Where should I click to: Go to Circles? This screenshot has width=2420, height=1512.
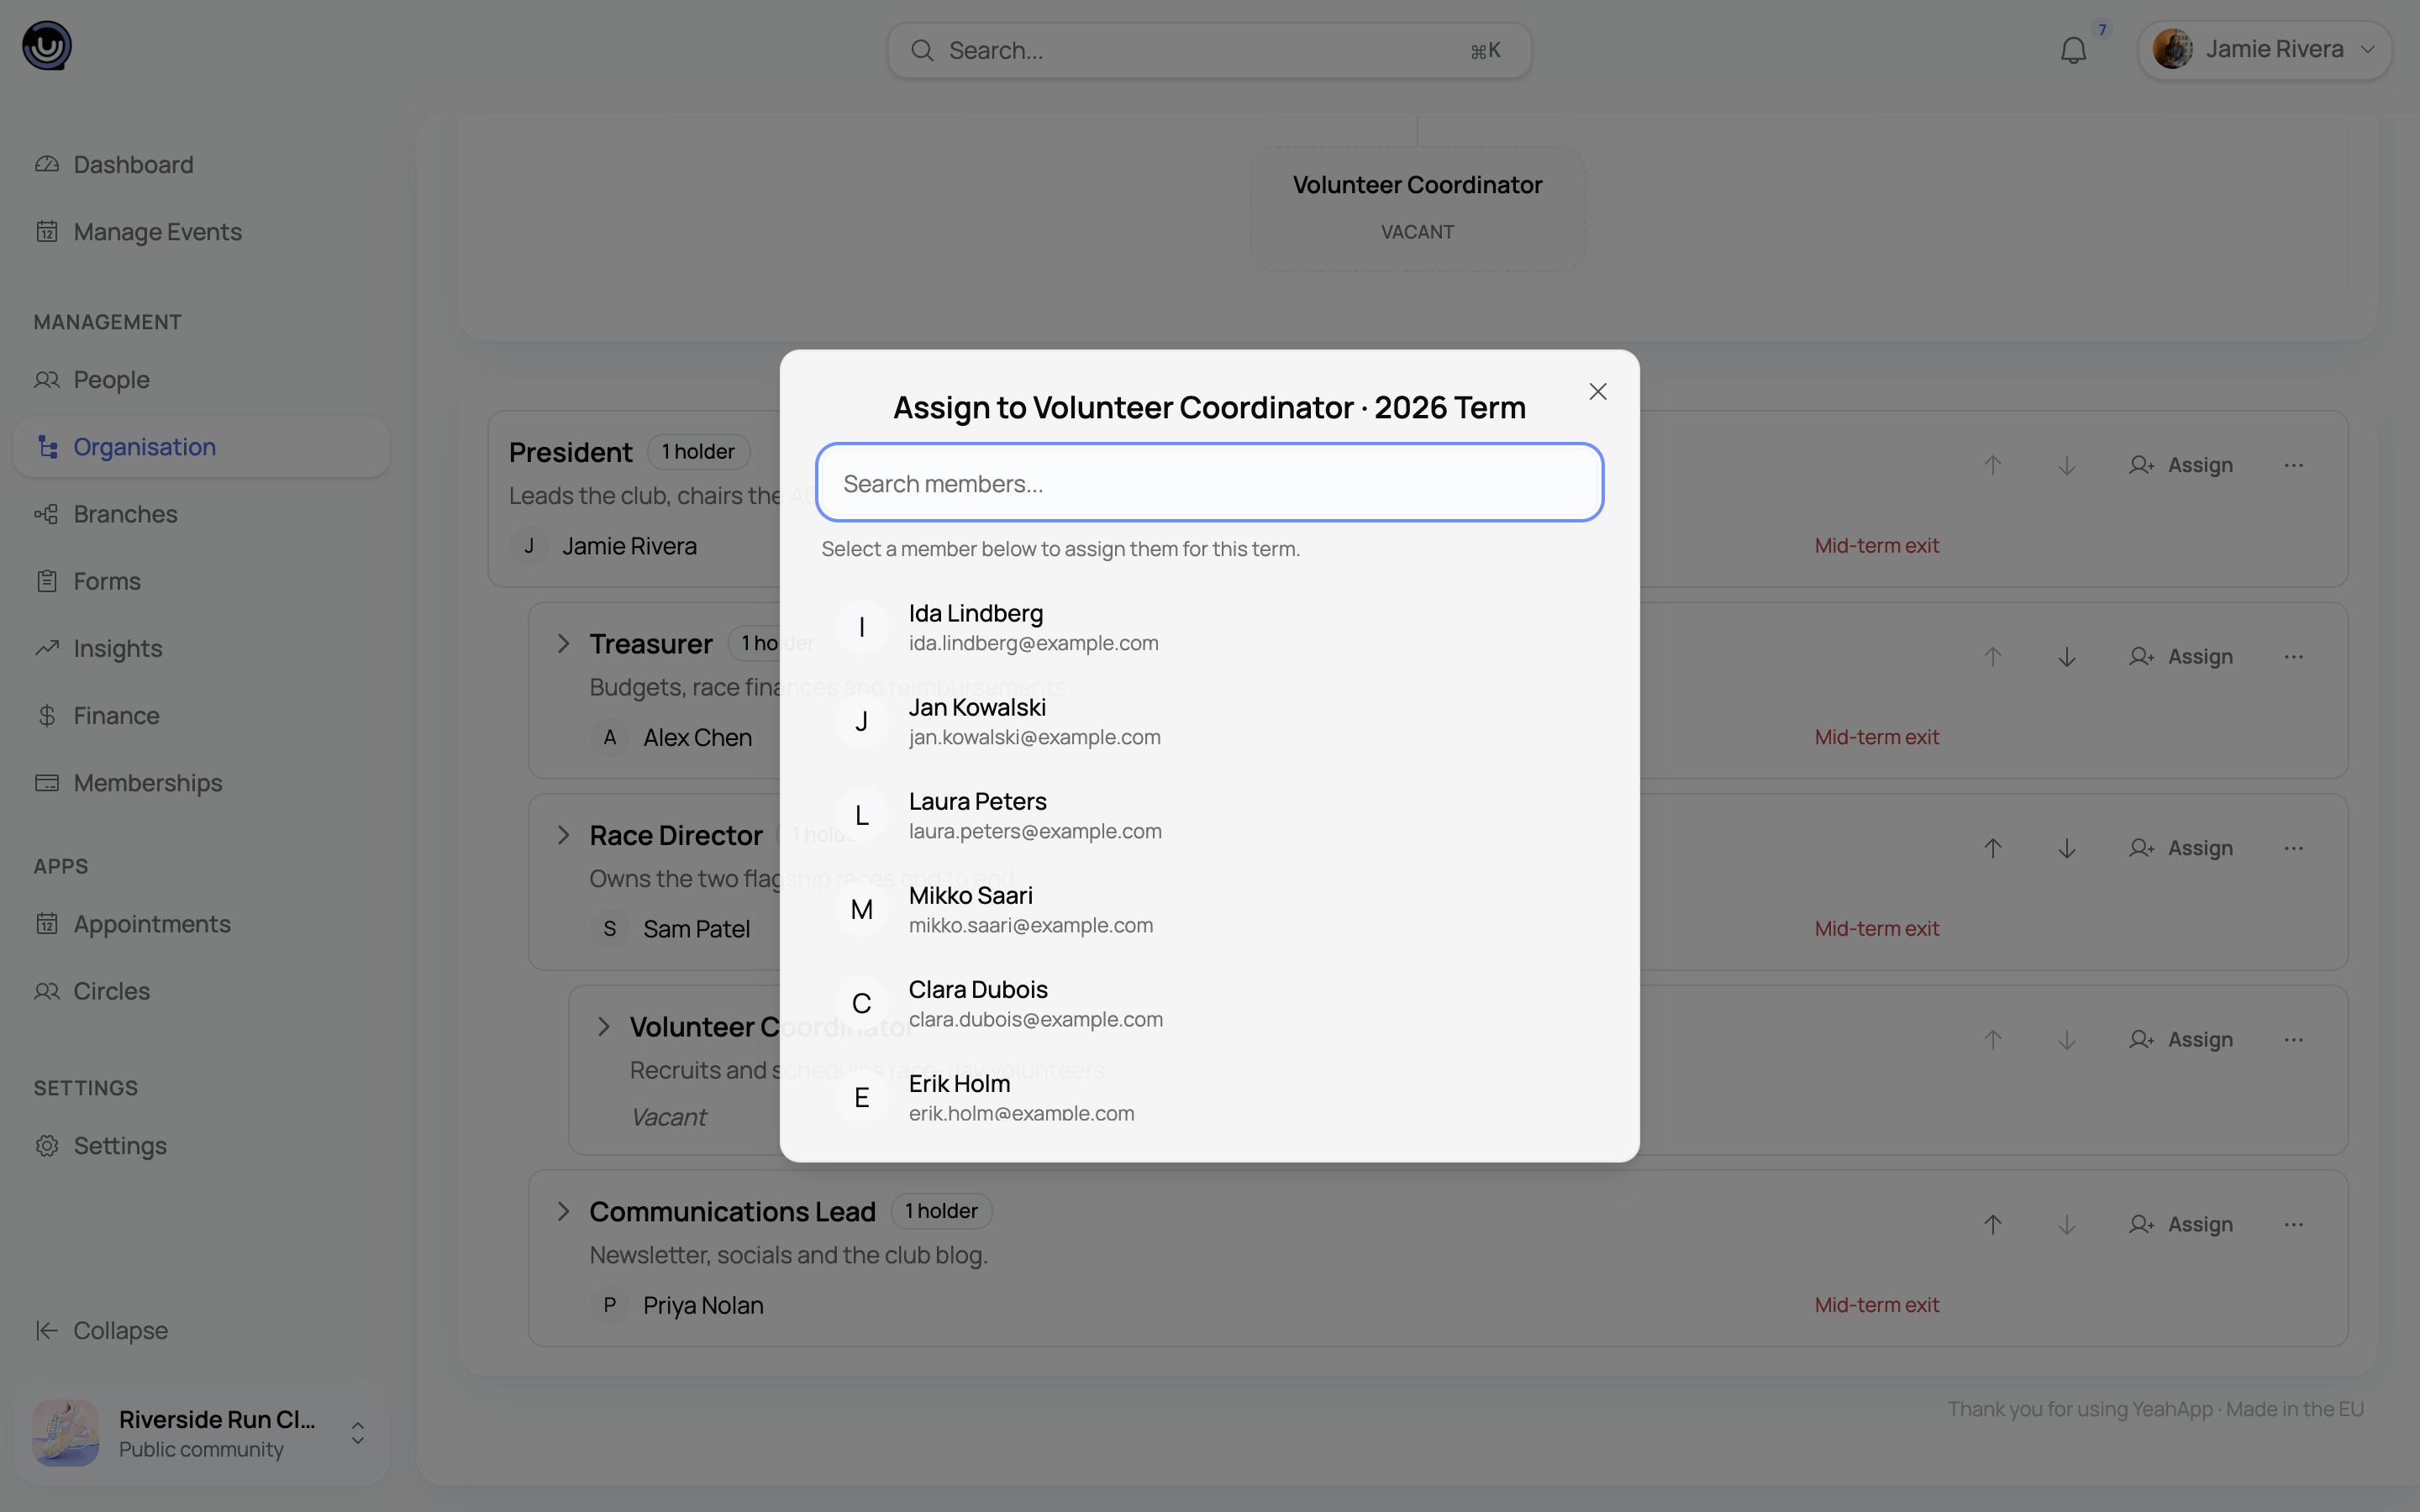tap(201, 990)
